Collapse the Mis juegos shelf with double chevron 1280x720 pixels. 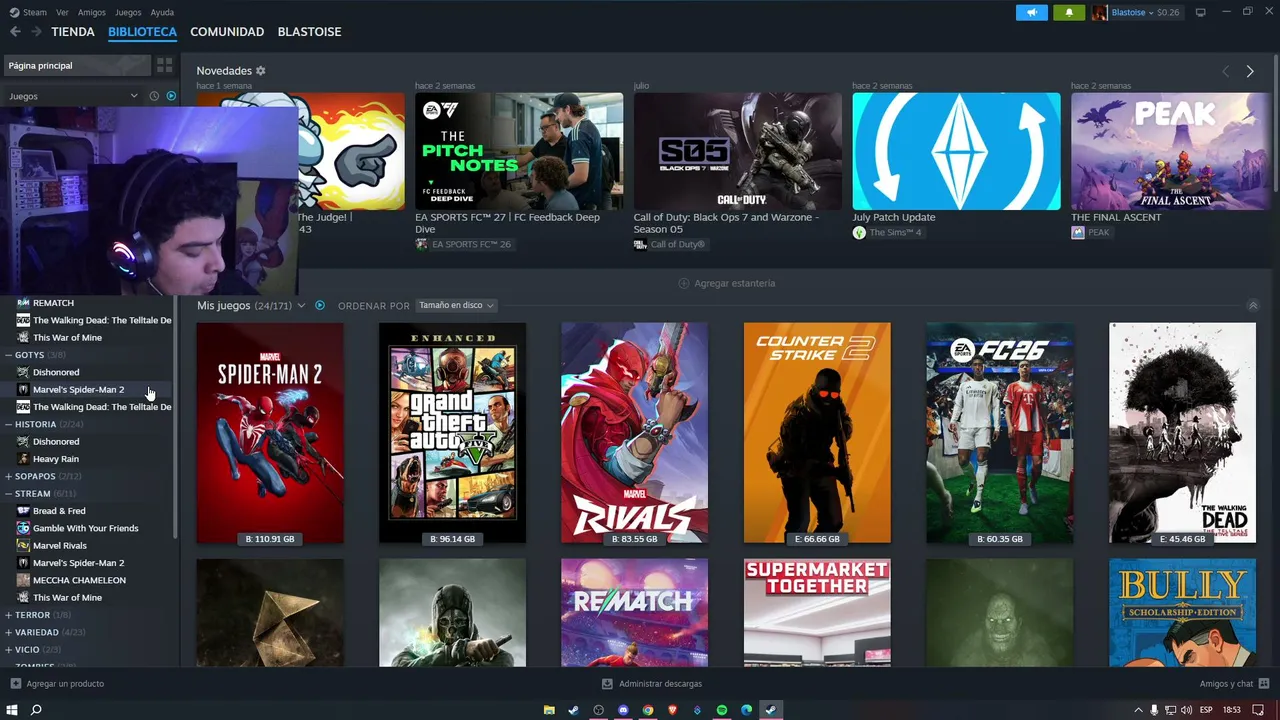[x=1253, y=305]
